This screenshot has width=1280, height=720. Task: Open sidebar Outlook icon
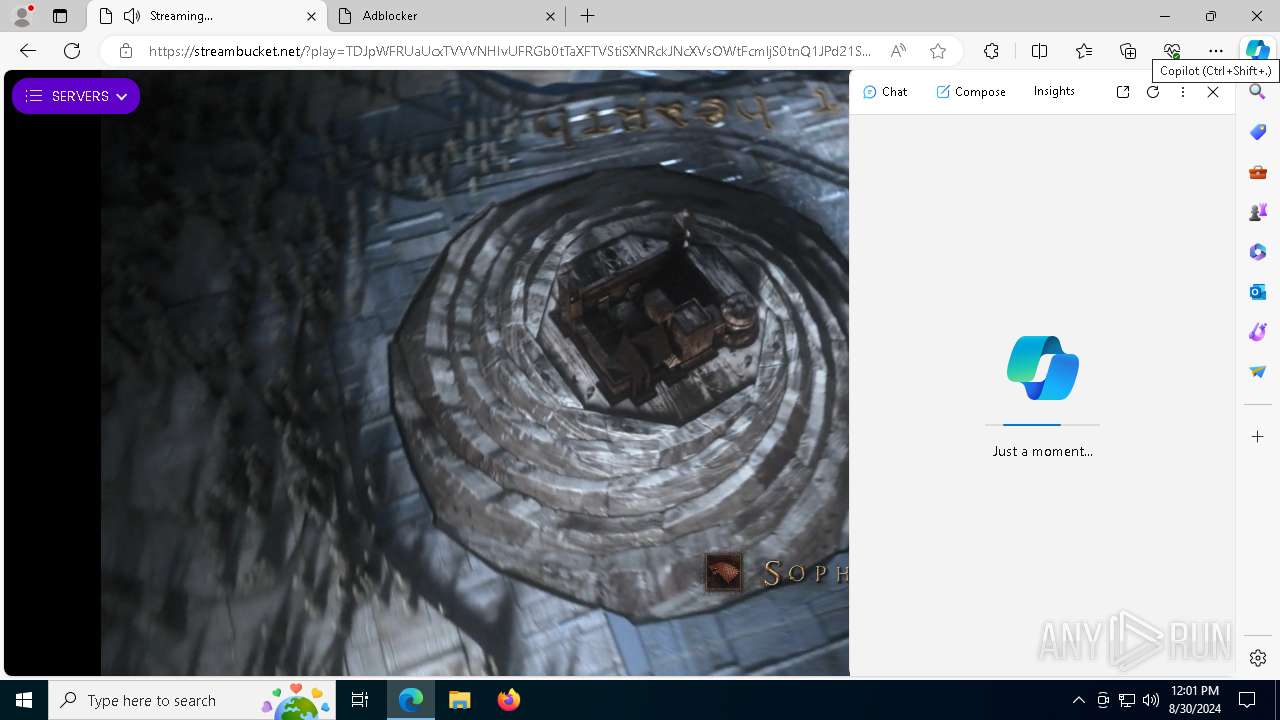coord(1258,292)
